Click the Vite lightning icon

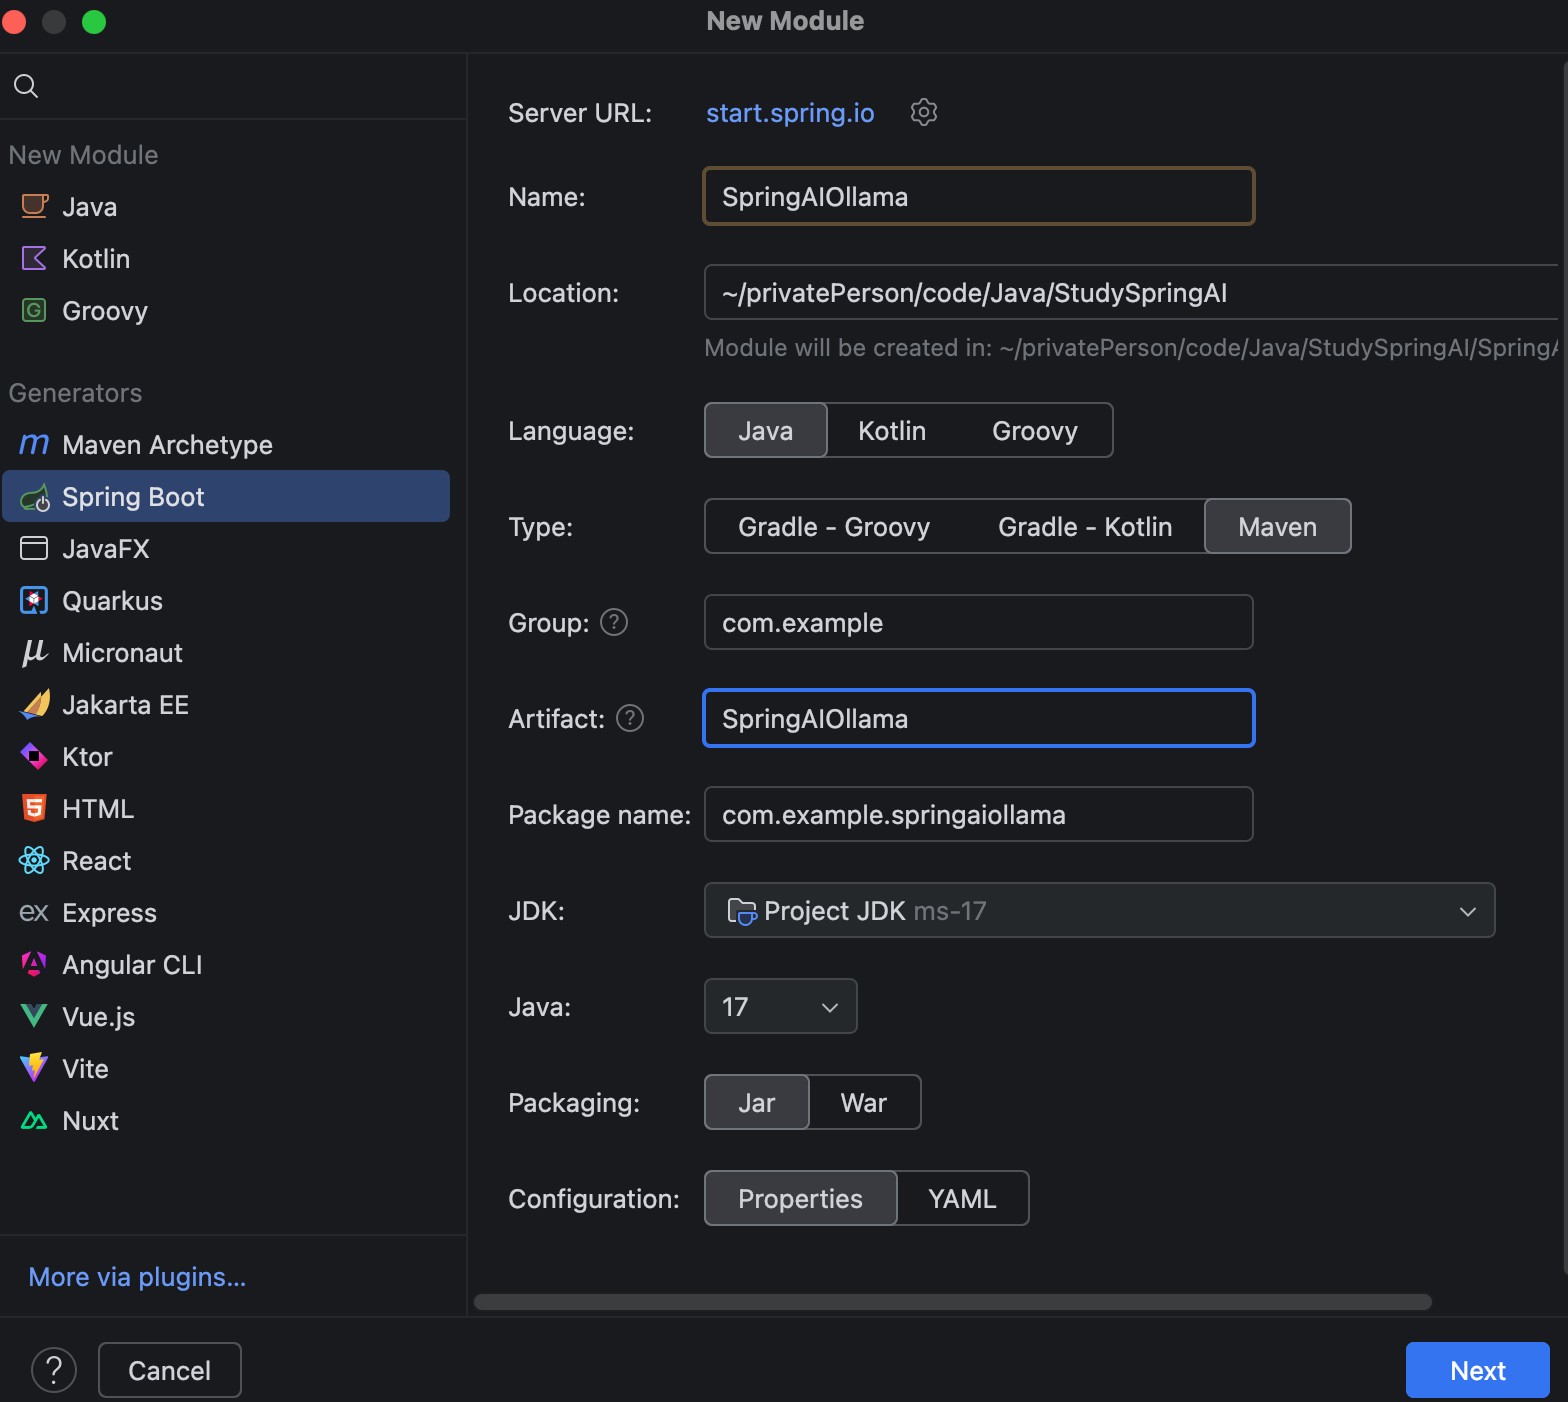point(34,1068)
